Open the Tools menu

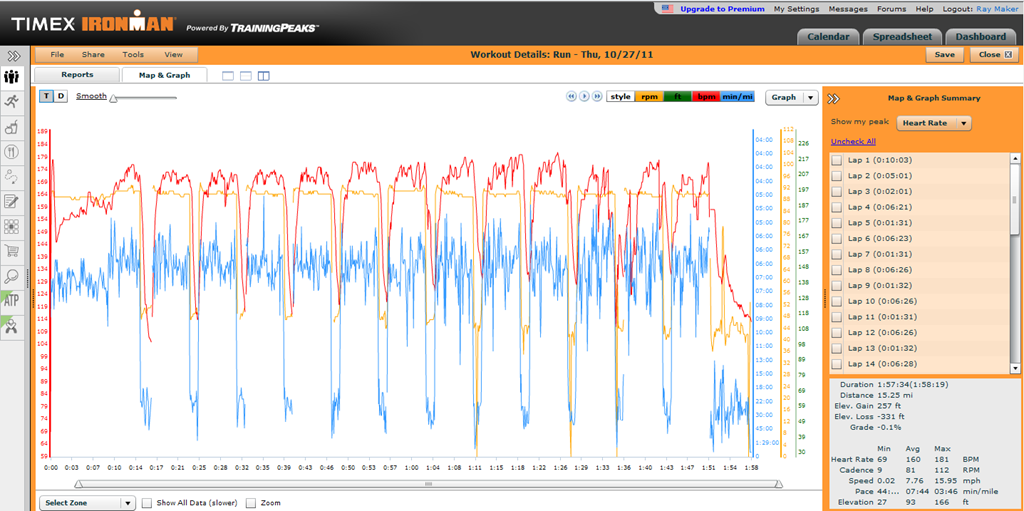coord(133,55)
